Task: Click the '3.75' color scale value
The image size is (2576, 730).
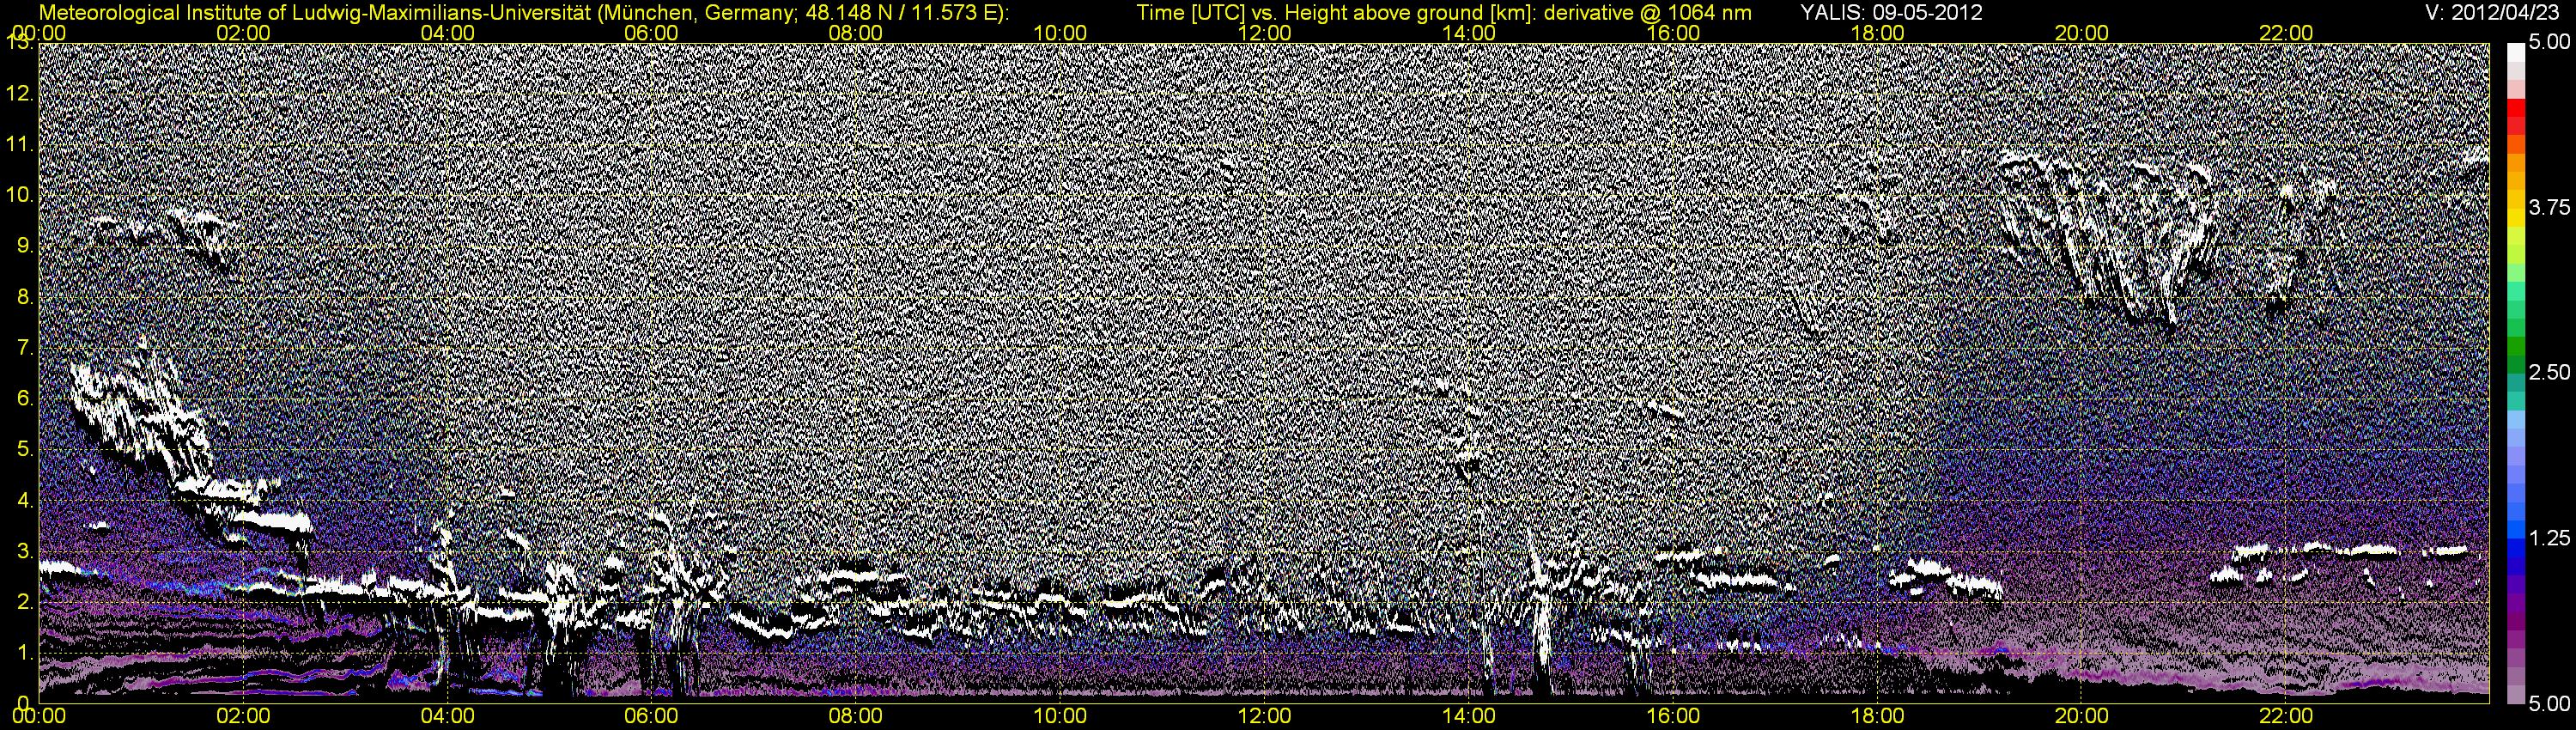Action: pyautogui.click(x=2549, y=207)
